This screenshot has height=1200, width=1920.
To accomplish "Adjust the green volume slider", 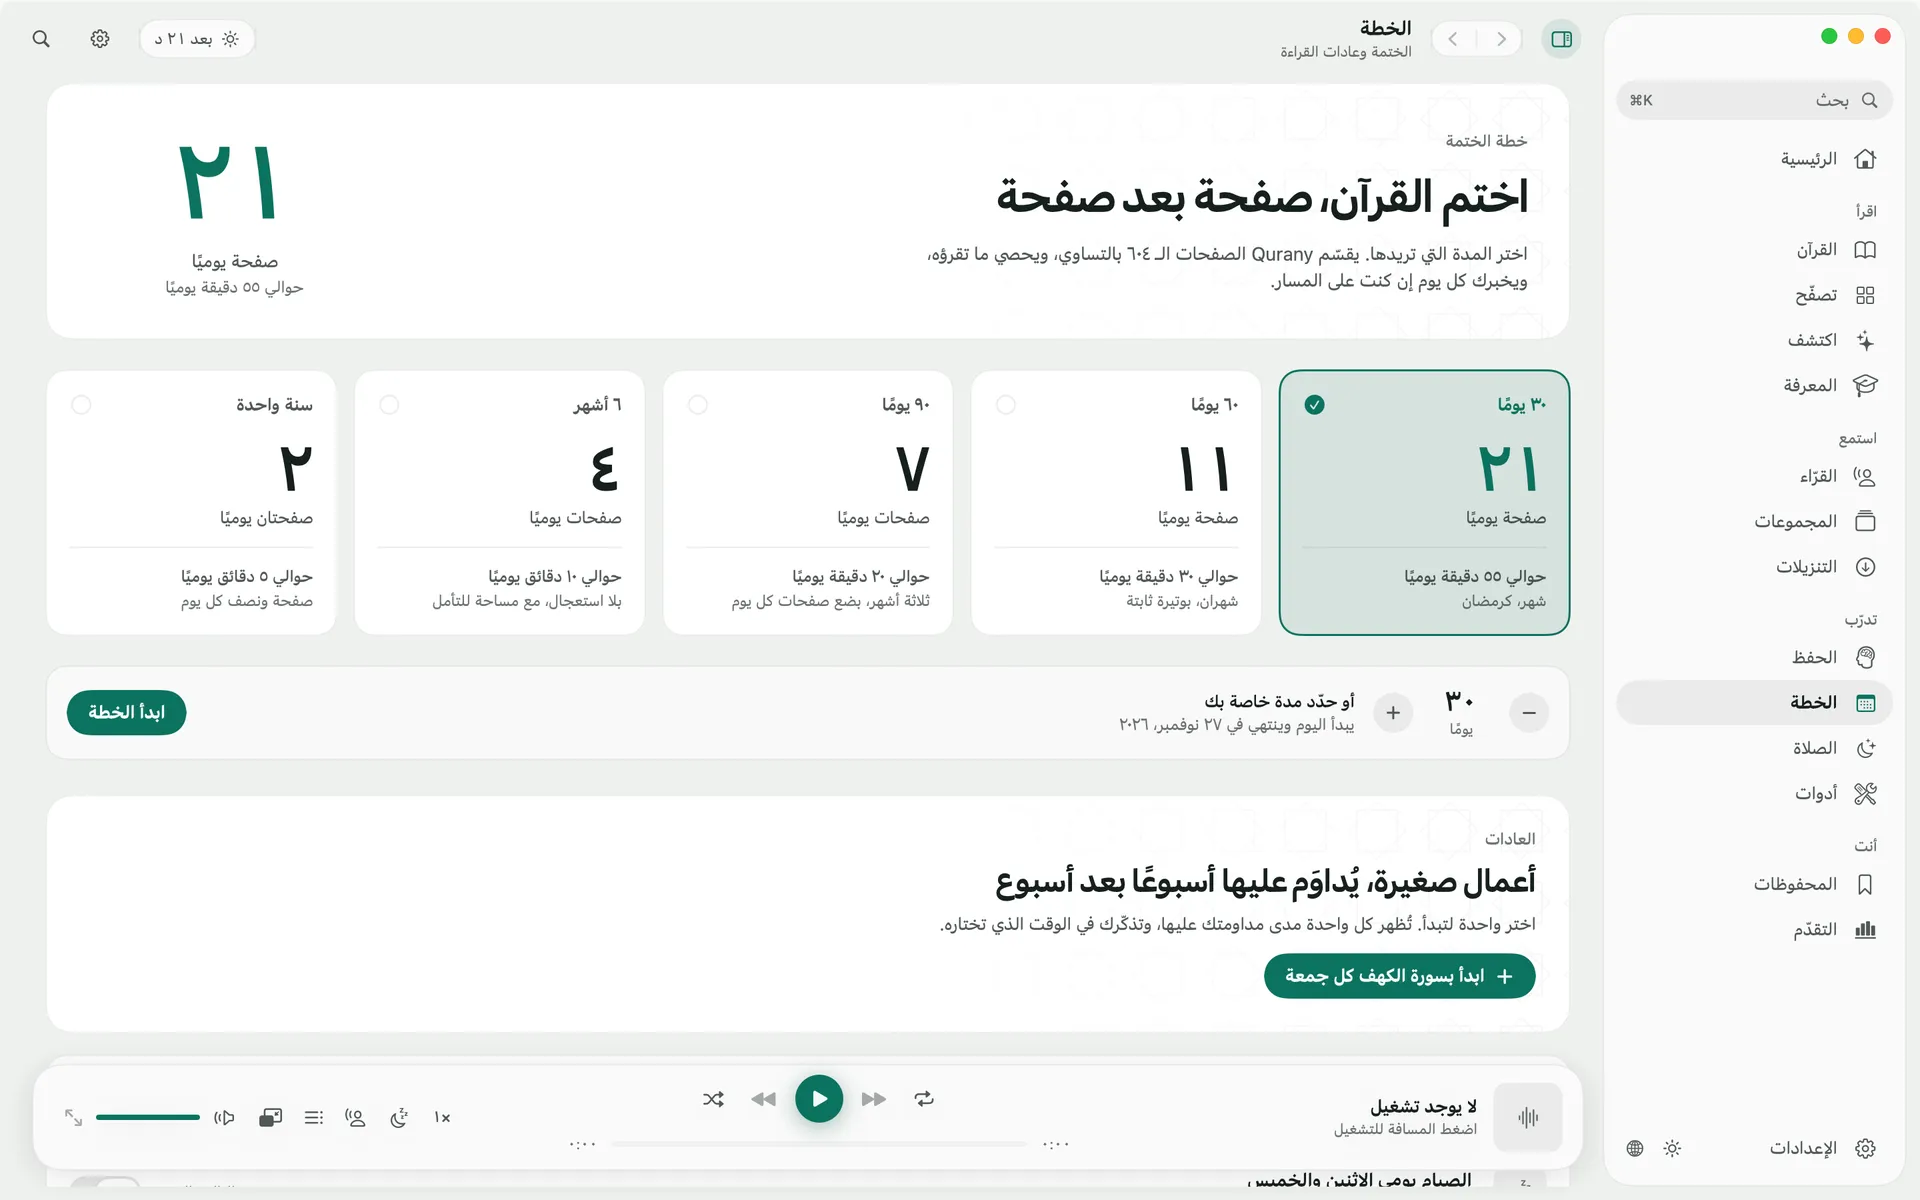I will [148, 1117].
